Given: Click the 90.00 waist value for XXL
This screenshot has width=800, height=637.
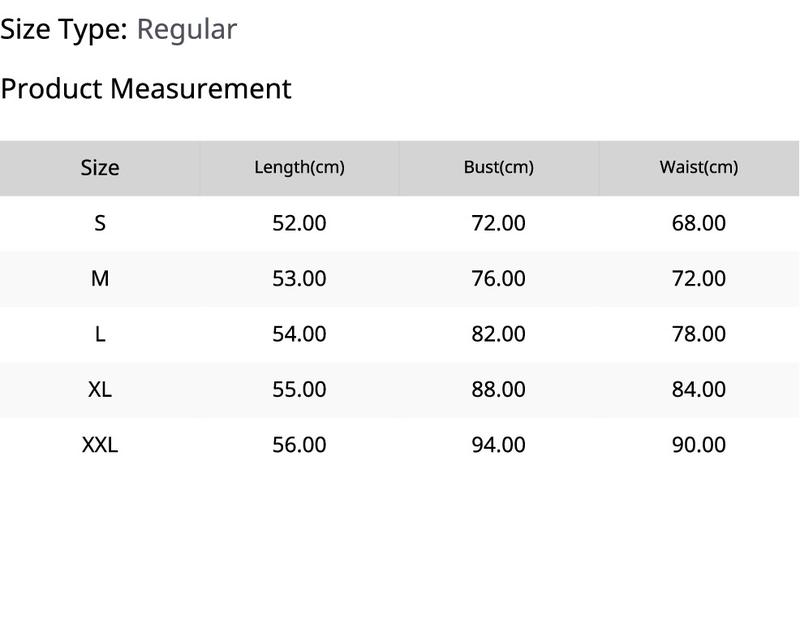Looking at the screenshot, I should 698,445.
